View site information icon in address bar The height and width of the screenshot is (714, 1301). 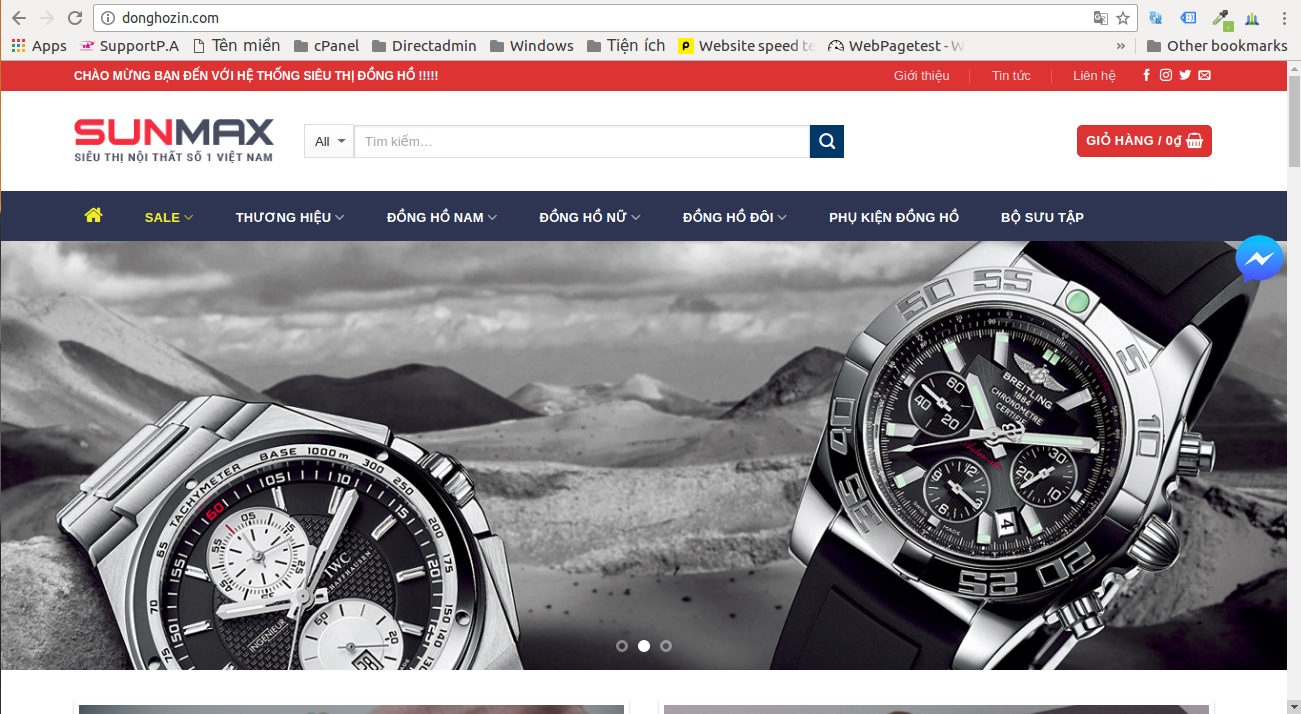coord(108,18)
